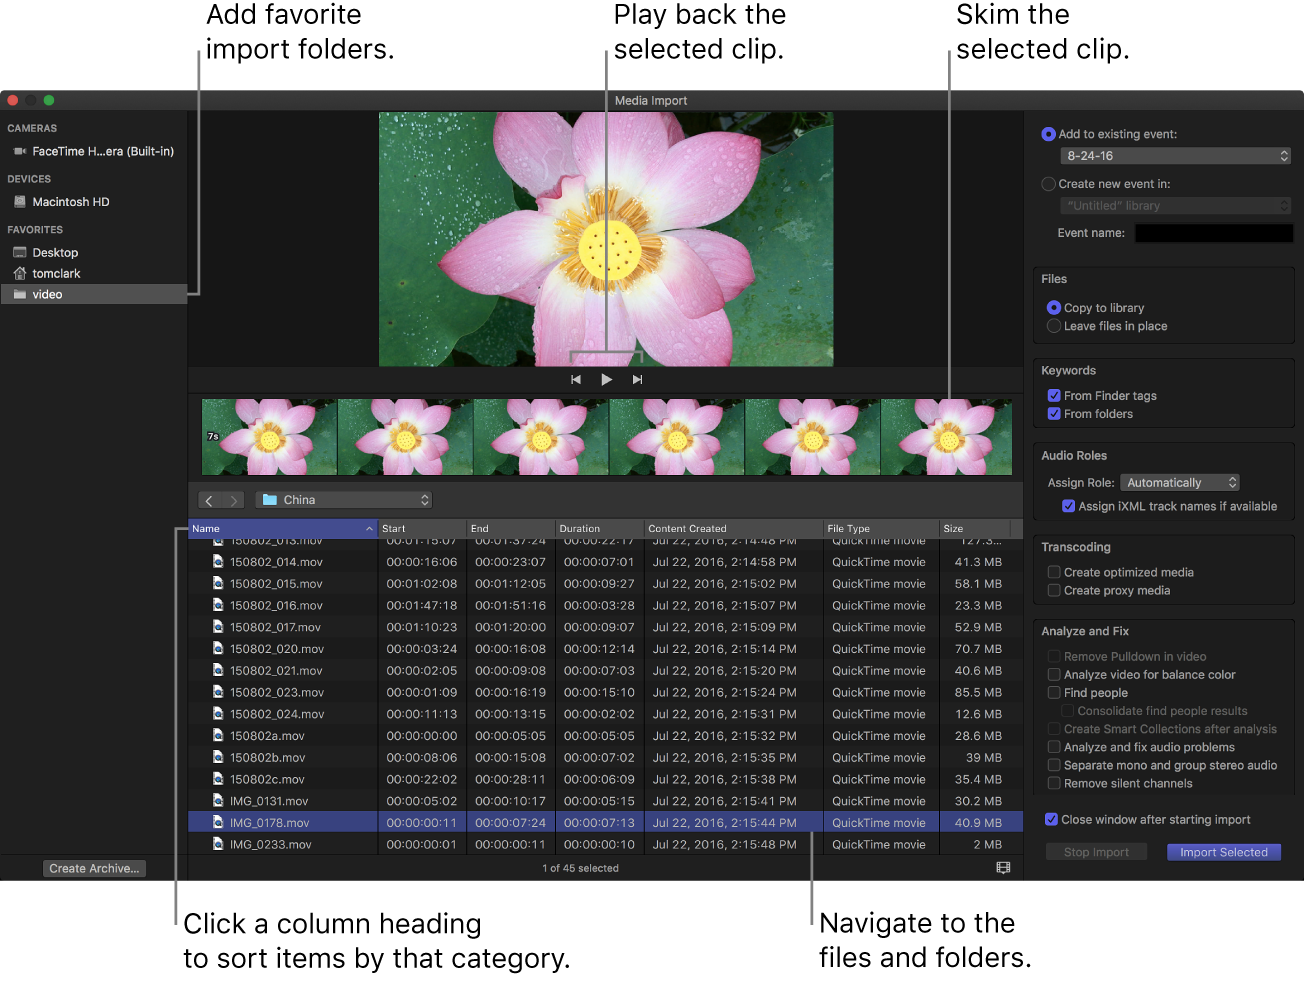Viewport: 1306px width, 982px height.
Task: Select the 150802_020.mov file row
Action: [x=277, y=650]
